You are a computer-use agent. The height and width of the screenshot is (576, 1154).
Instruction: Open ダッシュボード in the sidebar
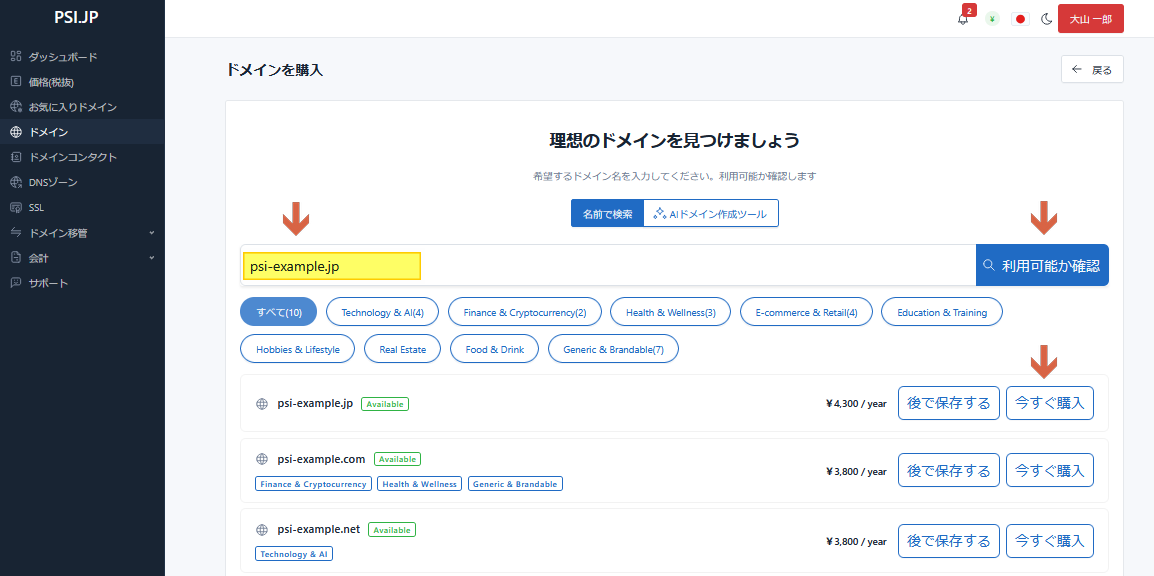tap(62, 57)
